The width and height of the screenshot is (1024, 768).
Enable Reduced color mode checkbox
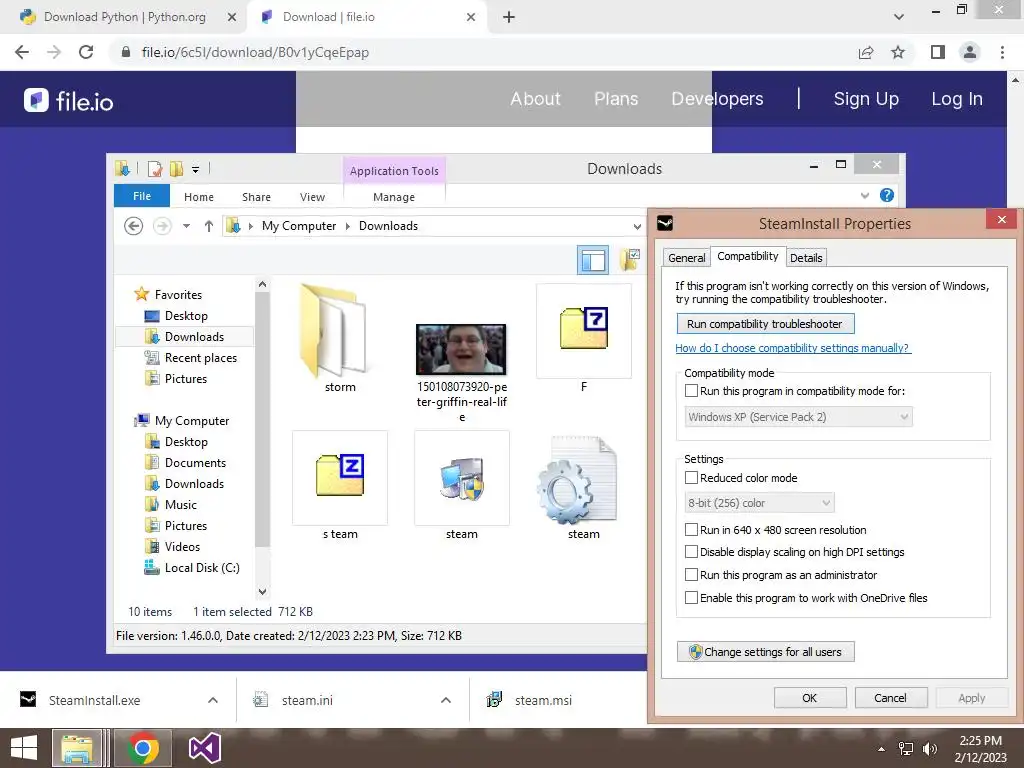point(691,477)
